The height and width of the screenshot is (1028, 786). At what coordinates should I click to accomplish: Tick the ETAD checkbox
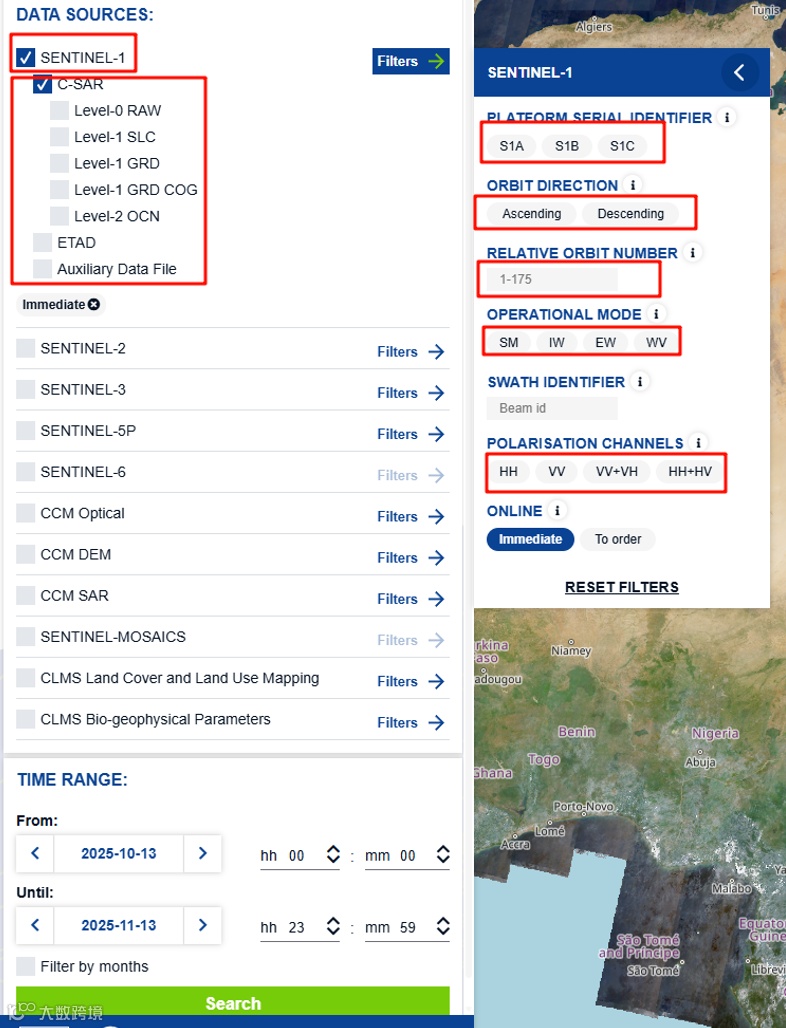click(x=43, y=243)
